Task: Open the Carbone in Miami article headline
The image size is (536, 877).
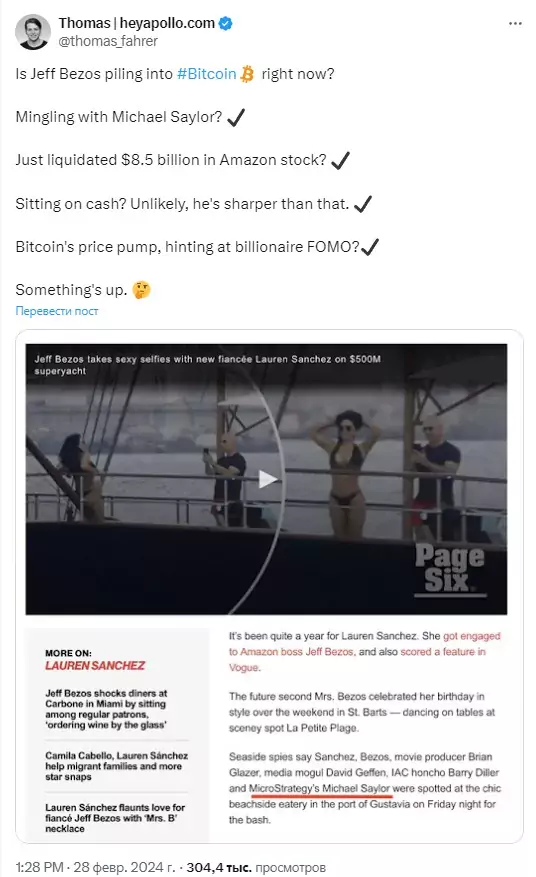Action: pos(106,709)
